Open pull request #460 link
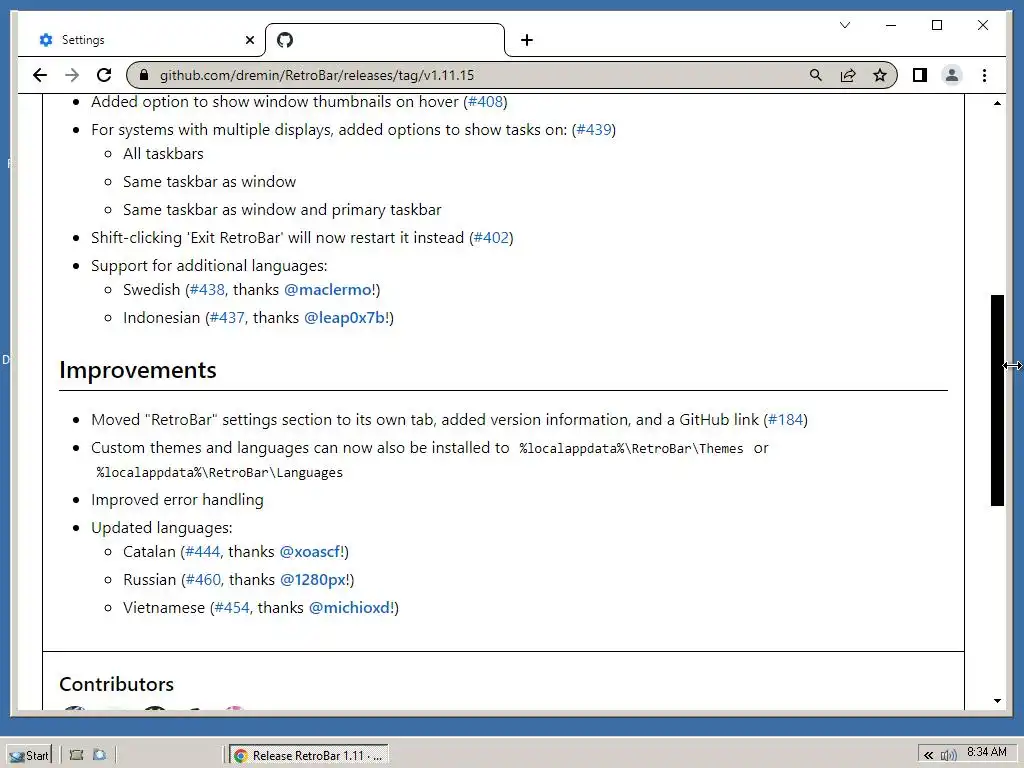Image resolution: width=1024 pixels, height=768 pixels. tap(204, 580)
